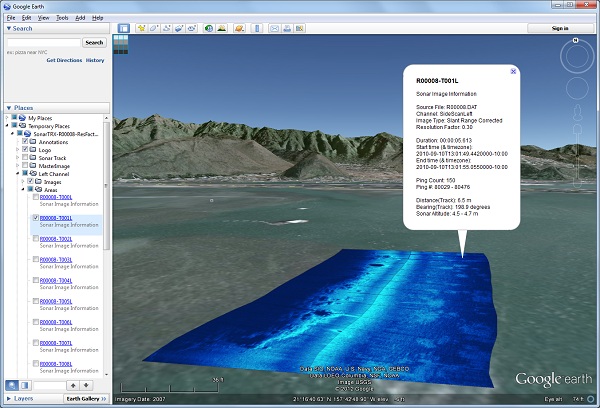Click the Get Directions link
Screen dimensions: 600x408
(63, 60)
